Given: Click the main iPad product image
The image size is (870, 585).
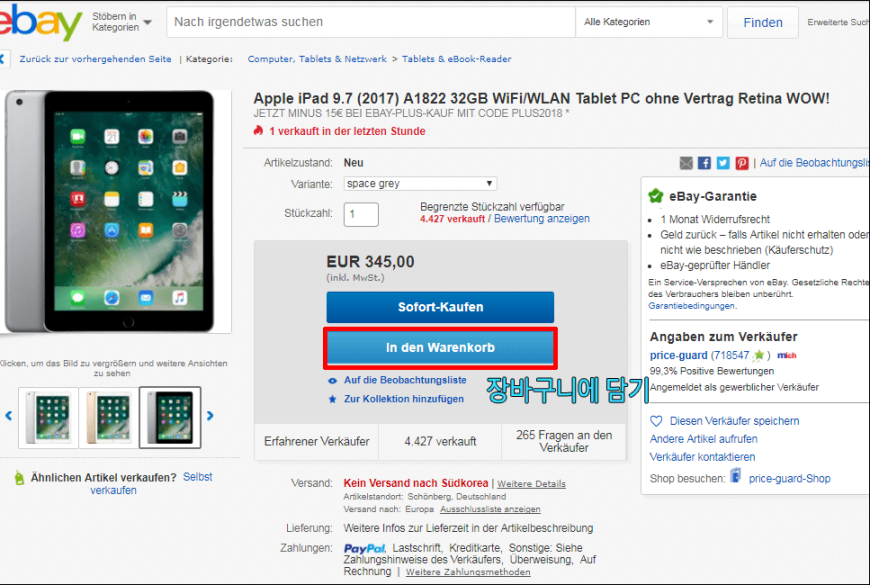Looking at the screenshot, I should (x=115, y=211).
